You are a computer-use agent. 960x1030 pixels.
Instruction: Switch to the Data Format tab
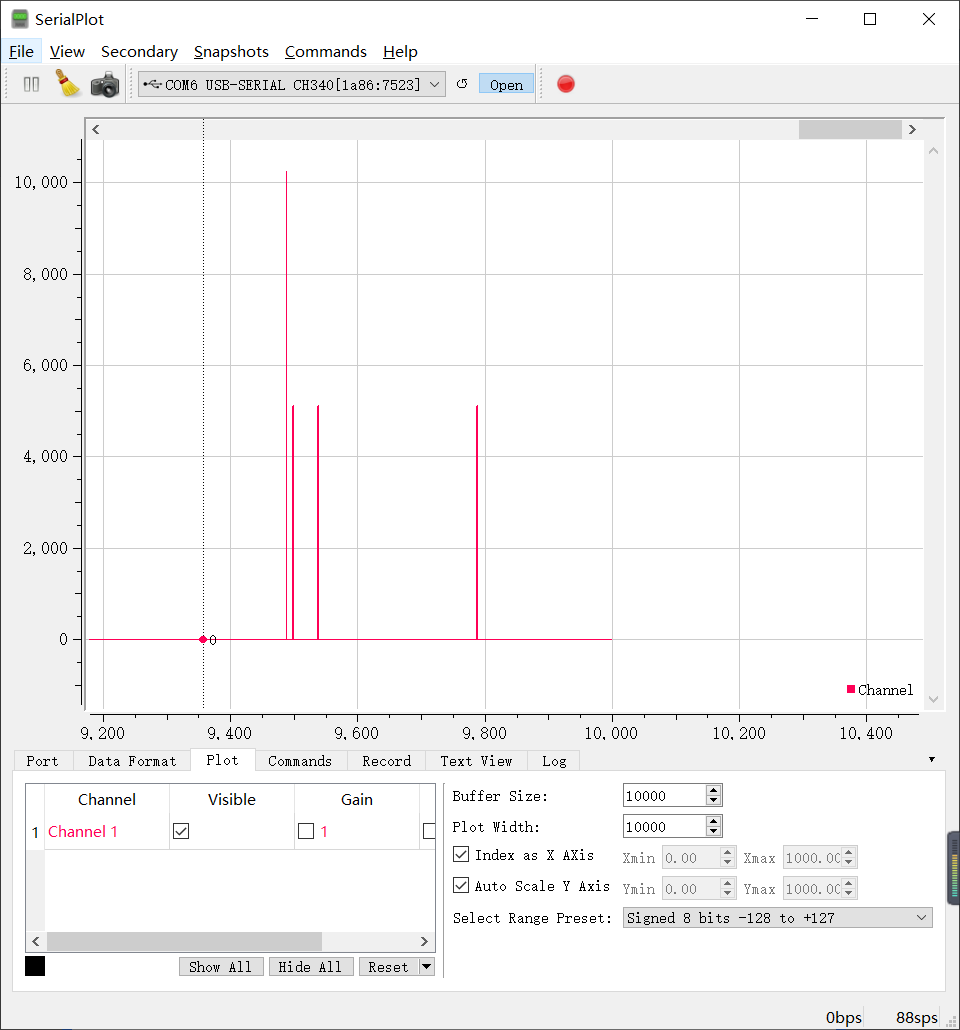pos(132,761)
